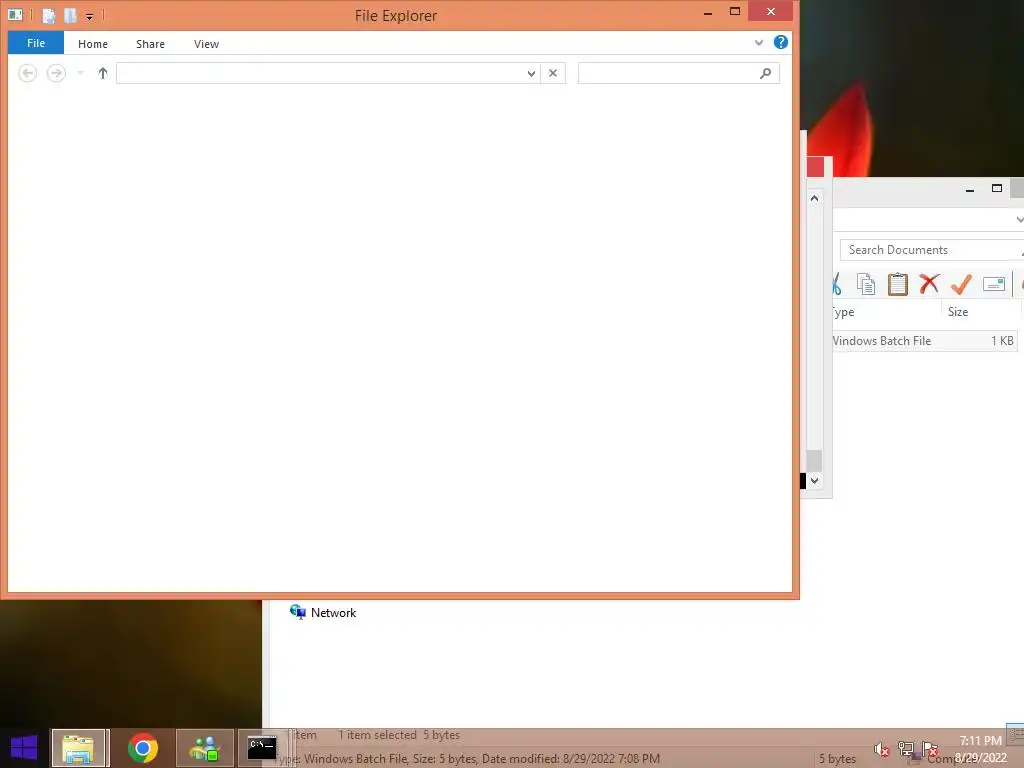Open the recent locations dropdown arrow

click(80, 73)
